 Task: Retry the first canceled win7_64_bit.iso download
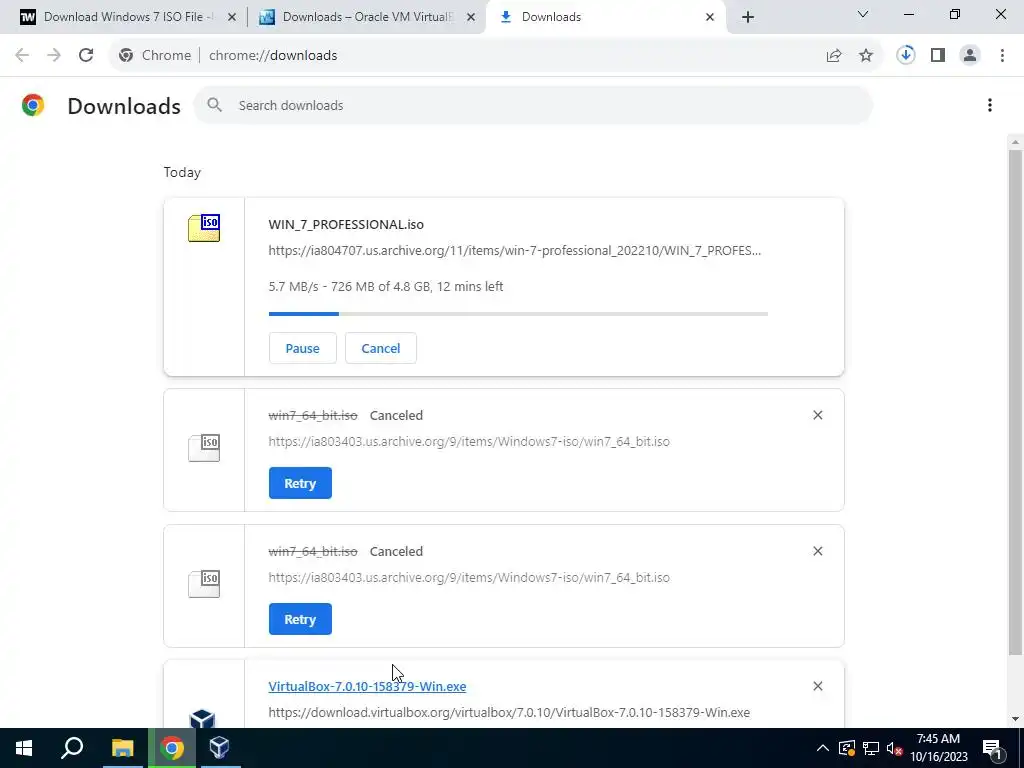300,483
